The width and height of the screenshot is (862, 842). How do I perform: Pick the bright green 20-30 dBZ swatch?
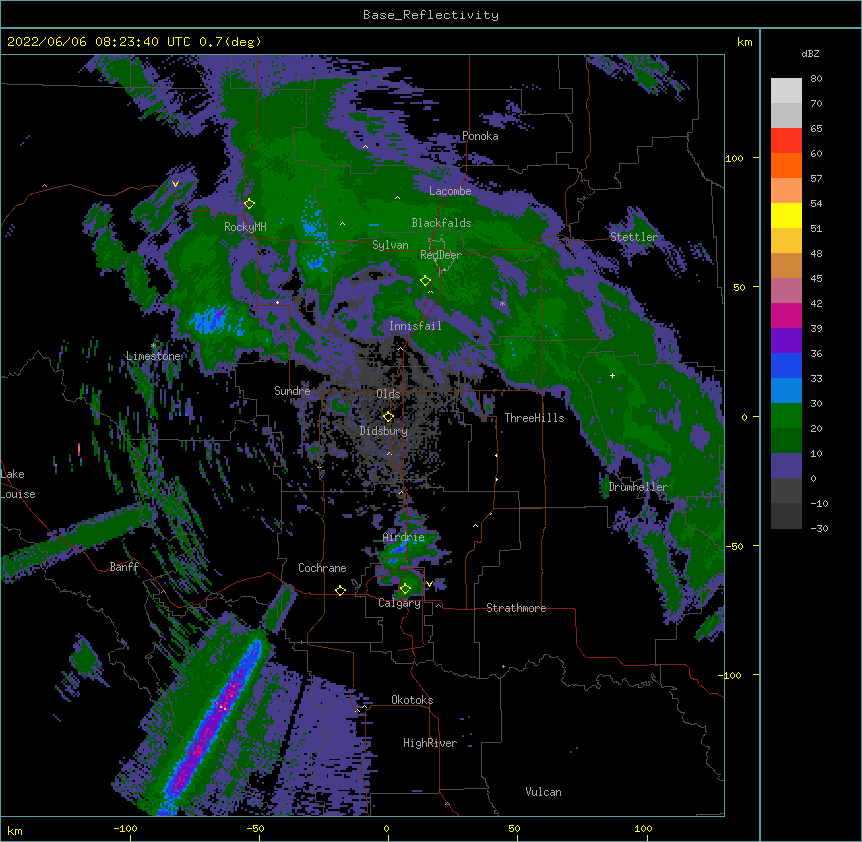click(x=786, y=416)
